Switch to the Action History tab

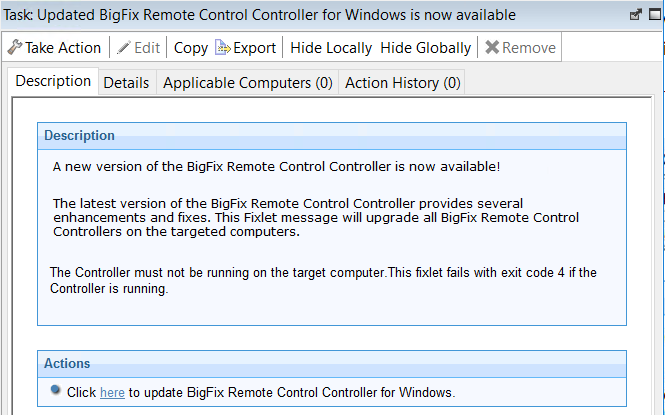pos(402,83)
